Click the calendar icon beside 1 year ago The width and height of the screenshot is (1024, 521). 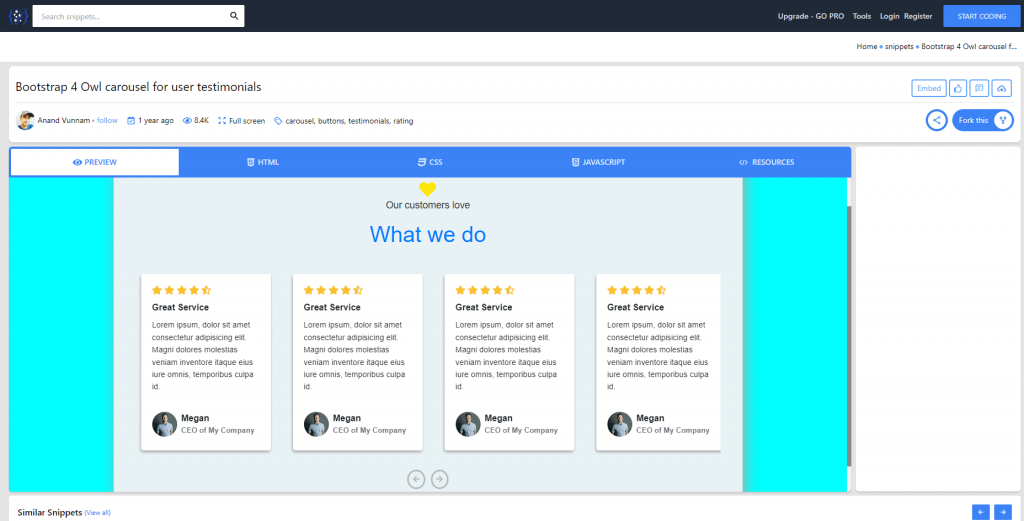(131, 121)
